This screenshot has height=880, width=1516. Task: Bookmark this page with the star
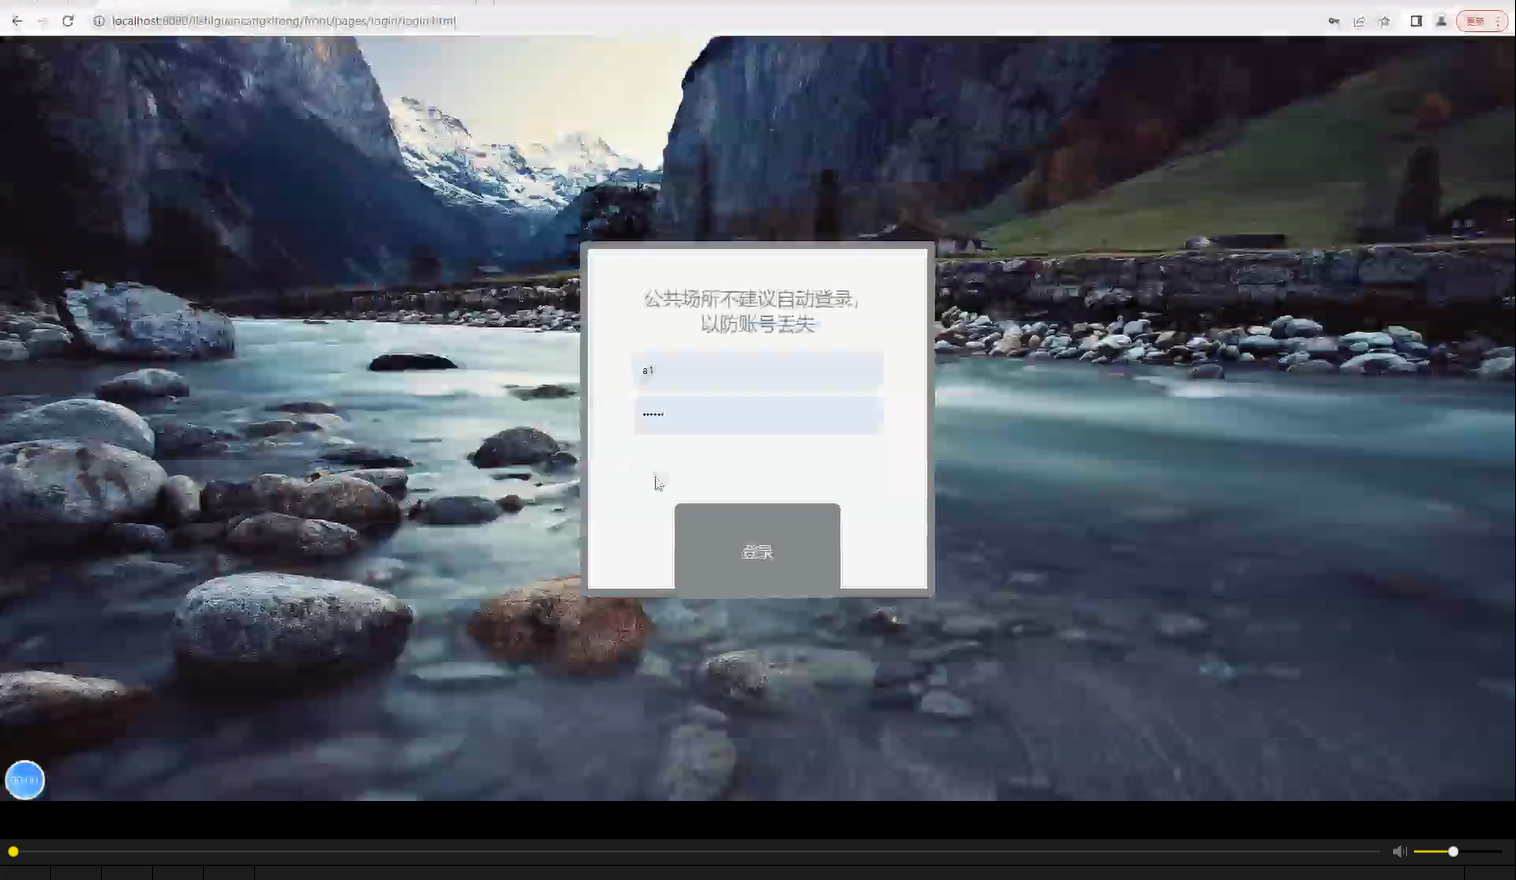coord(1385,21)
